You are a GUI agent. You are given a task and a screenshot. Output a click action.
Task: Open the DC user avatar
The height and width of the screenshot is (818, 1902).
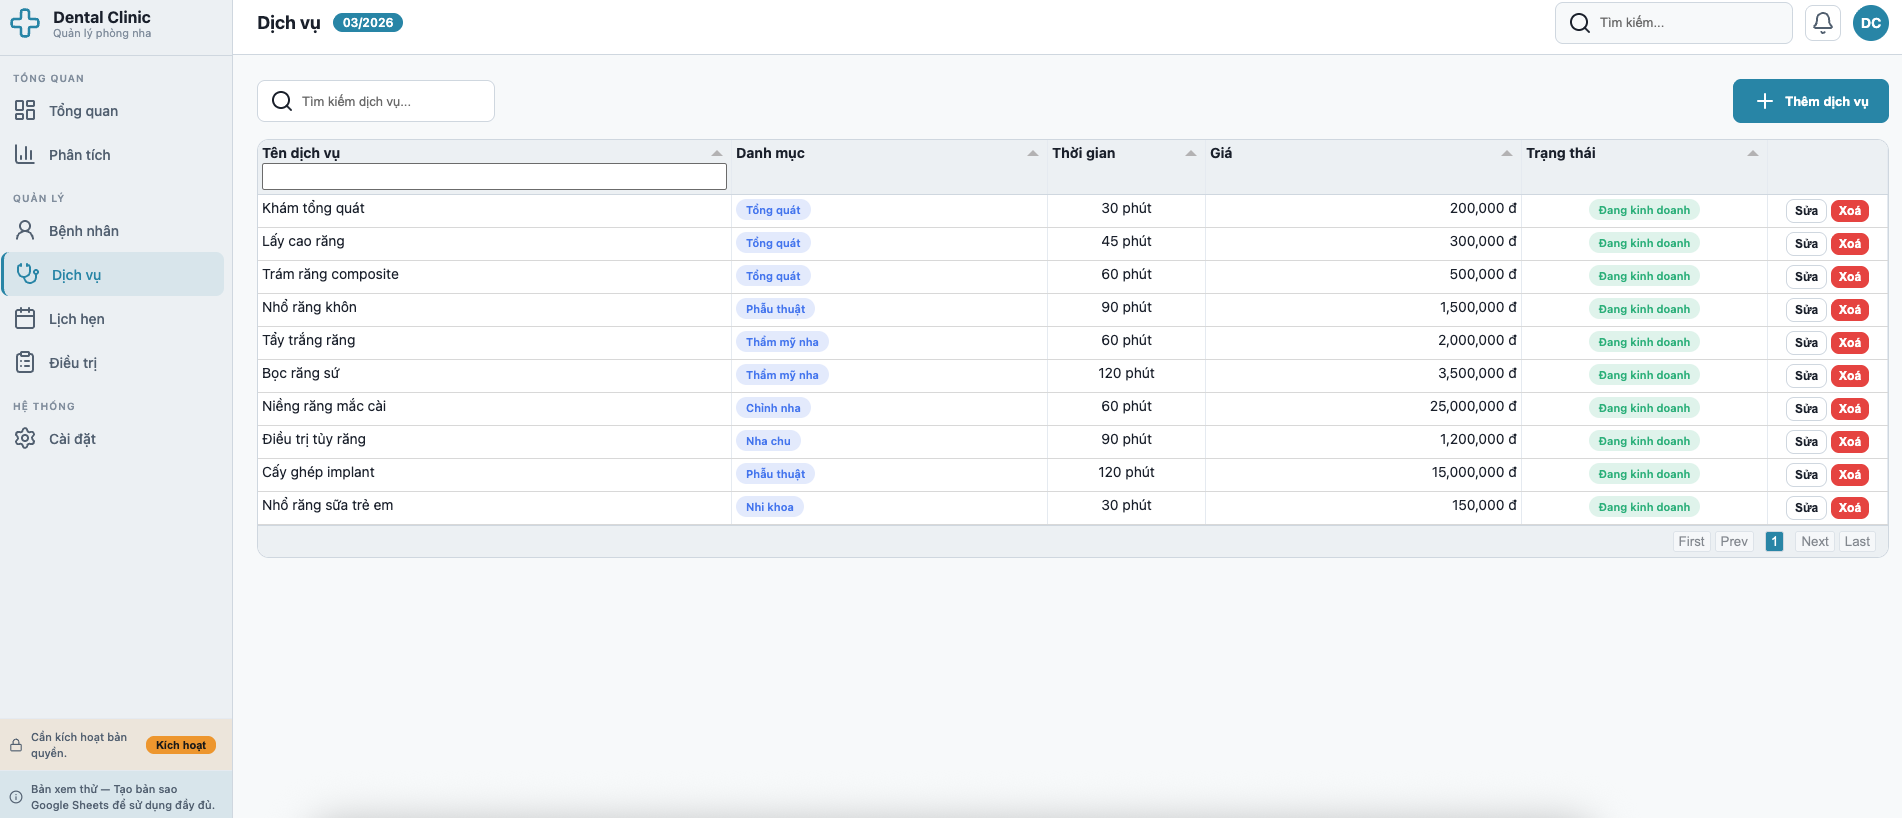[x=1870, y=23]
